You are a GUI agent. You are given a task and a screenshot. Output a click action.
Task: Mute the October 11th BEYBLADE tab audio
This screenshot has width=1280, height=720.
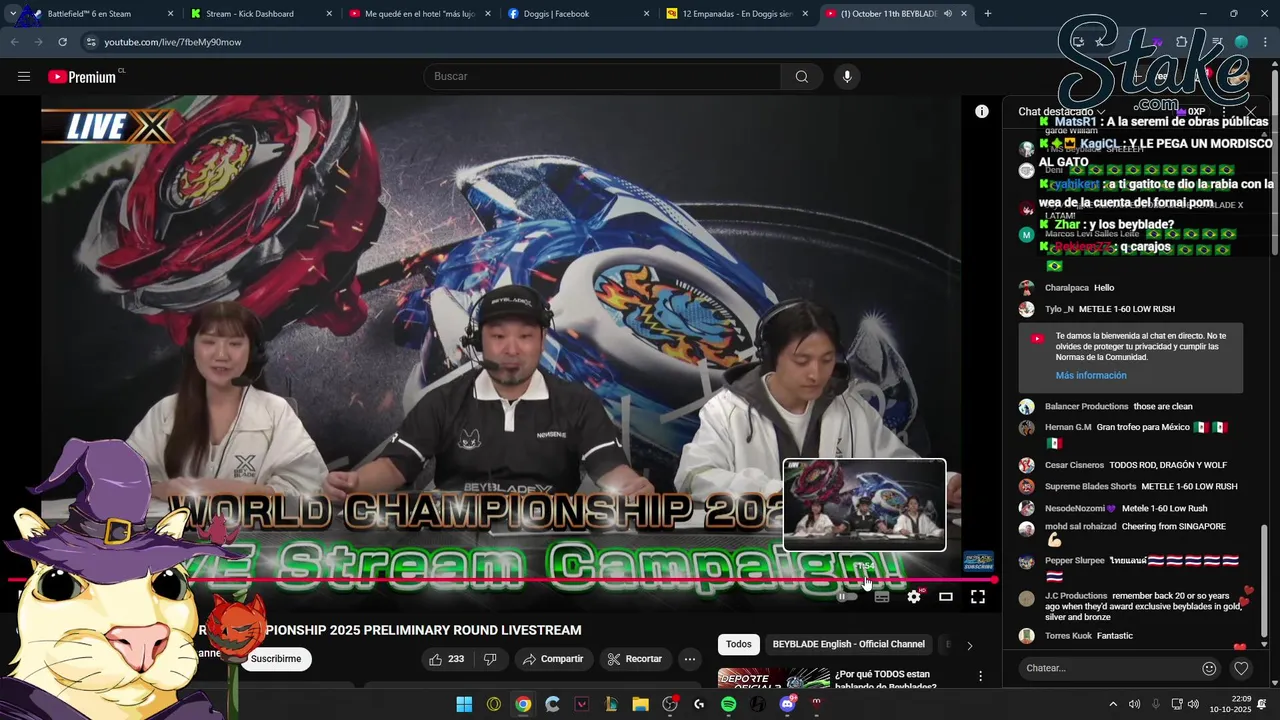pyautogui.click(x=947, y=14)
